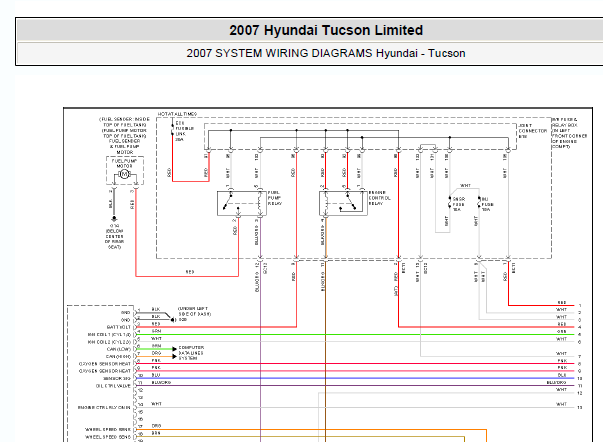
Task: Click continuation number 13 at right edge
Action: coord(580,408)
